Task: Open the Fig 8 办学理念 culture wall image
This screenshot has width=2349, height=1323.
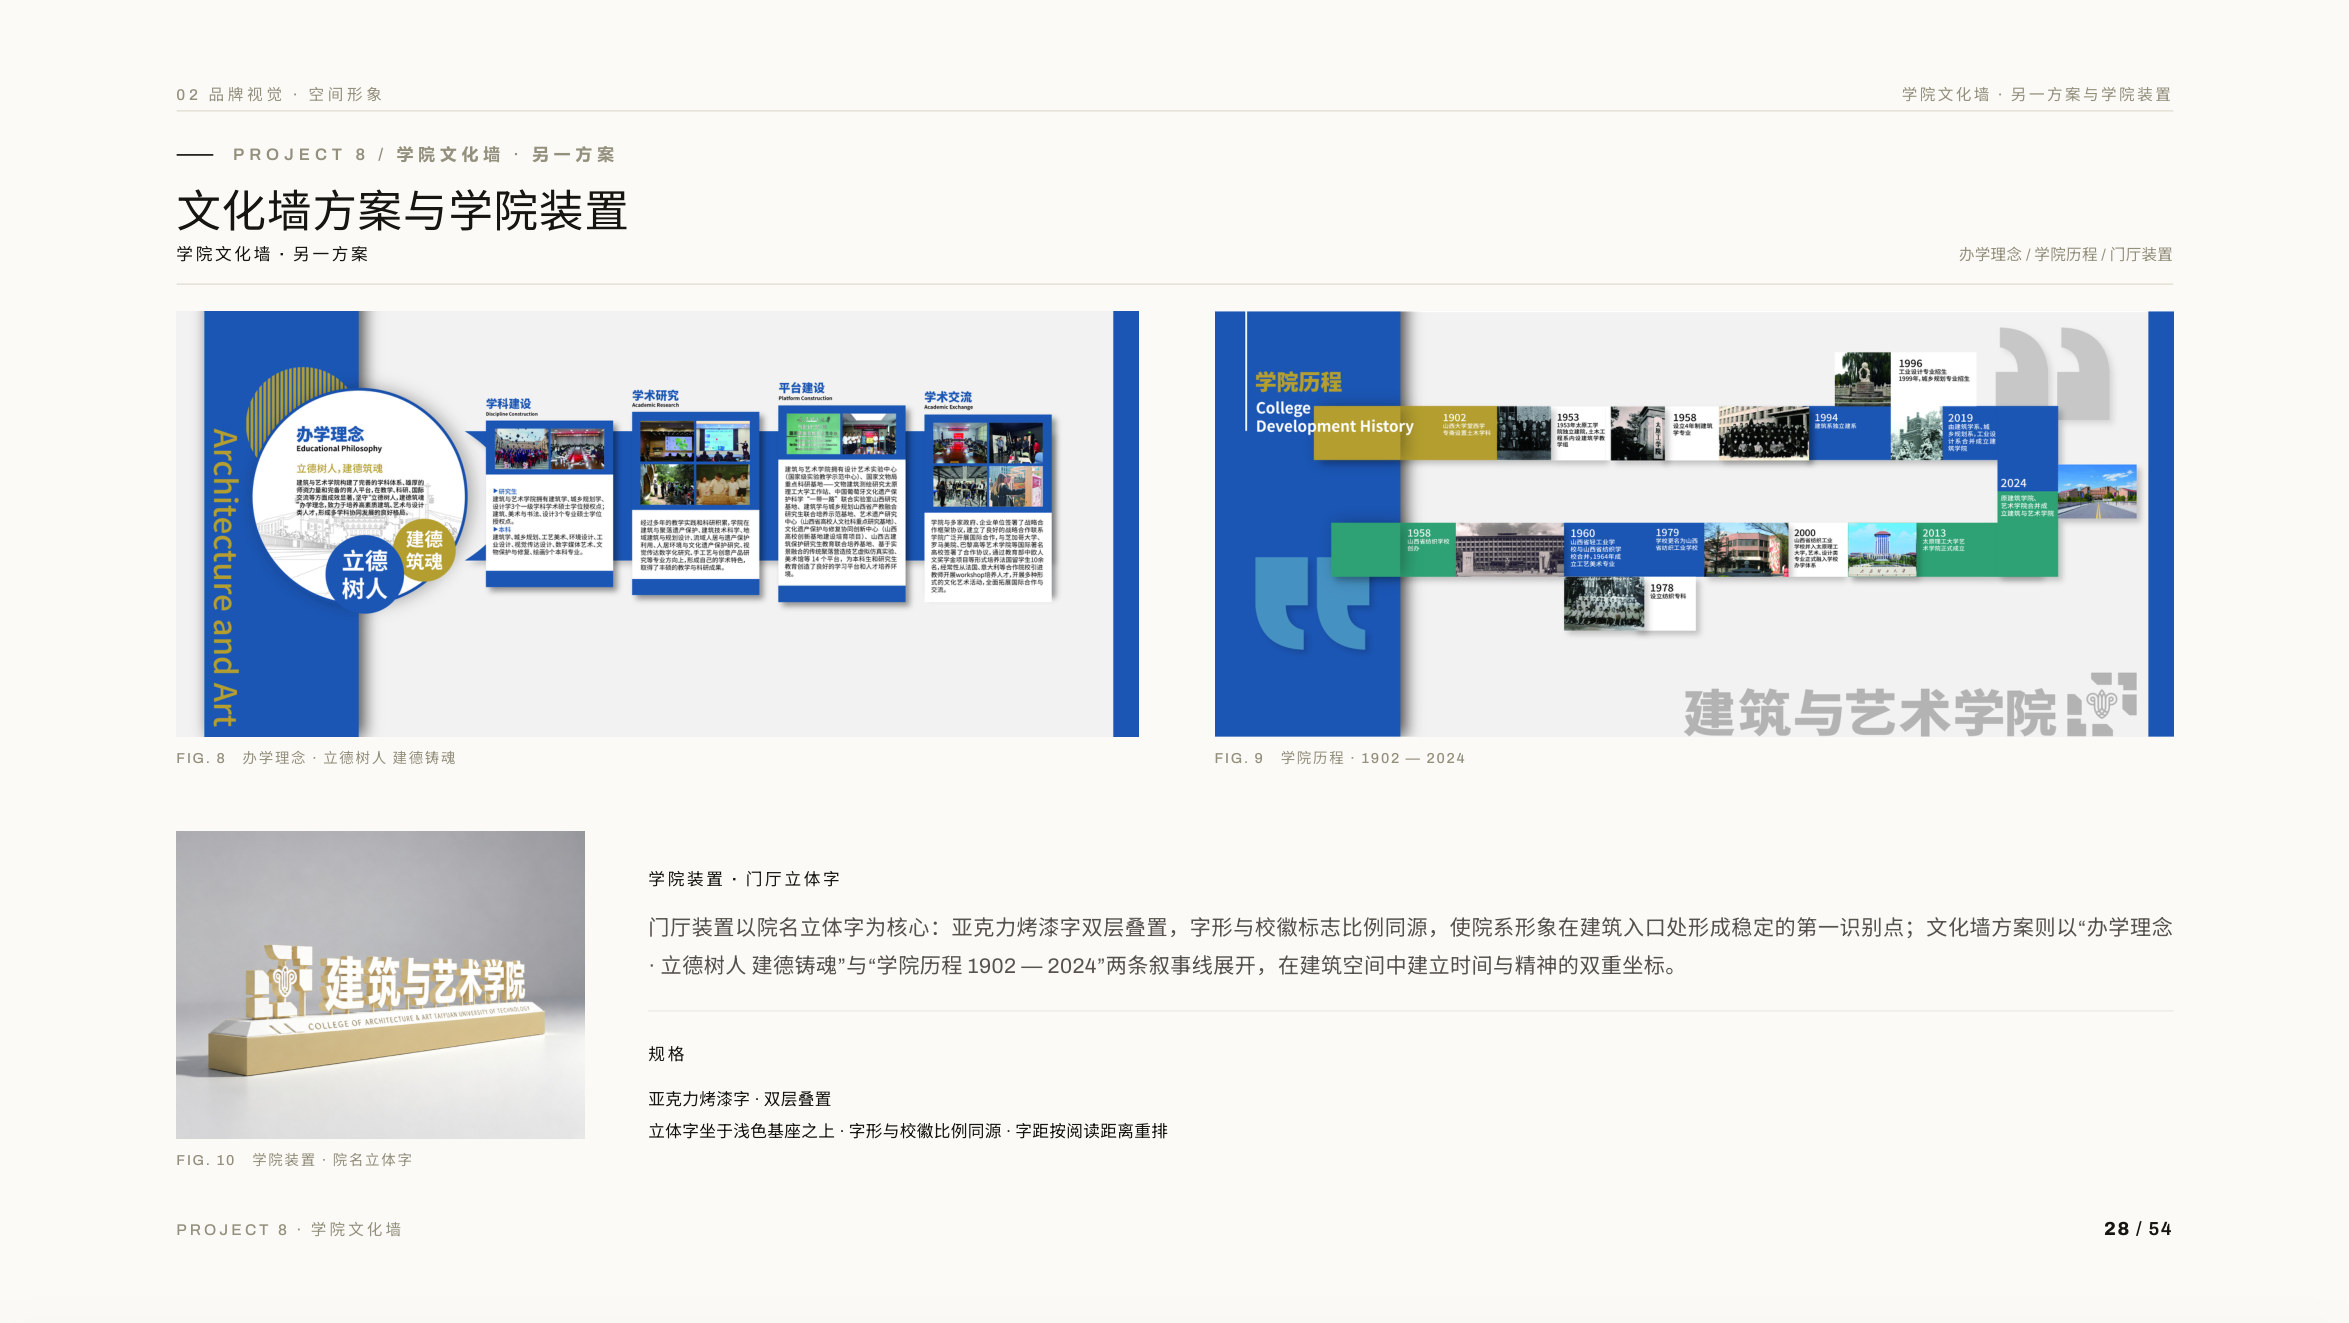Action: pyautogui.click(x=657, y=524)
